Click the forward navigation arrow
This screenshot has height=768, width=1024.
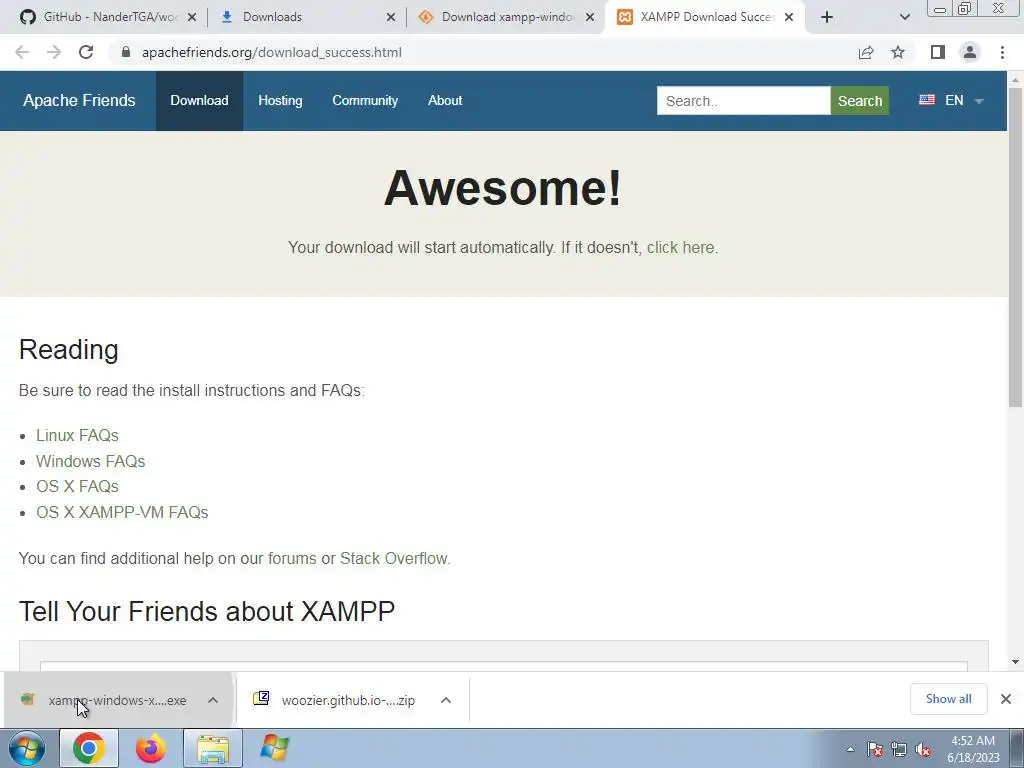[x=54, y=52]
